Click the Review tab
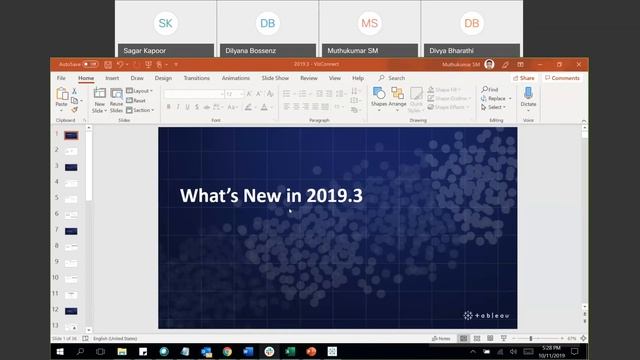Image resolution: width=640 pixels, height=360 pixels. pyautogui.click(x=309, y=78)
